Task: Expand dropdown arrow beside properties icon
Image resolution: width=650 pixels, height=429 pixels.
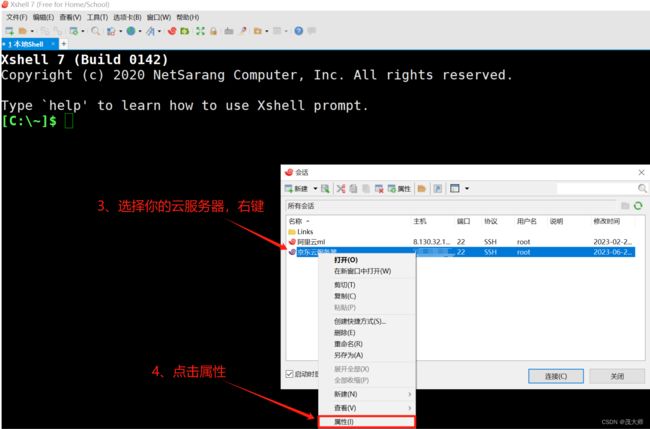Action: (x=83, y=31)
